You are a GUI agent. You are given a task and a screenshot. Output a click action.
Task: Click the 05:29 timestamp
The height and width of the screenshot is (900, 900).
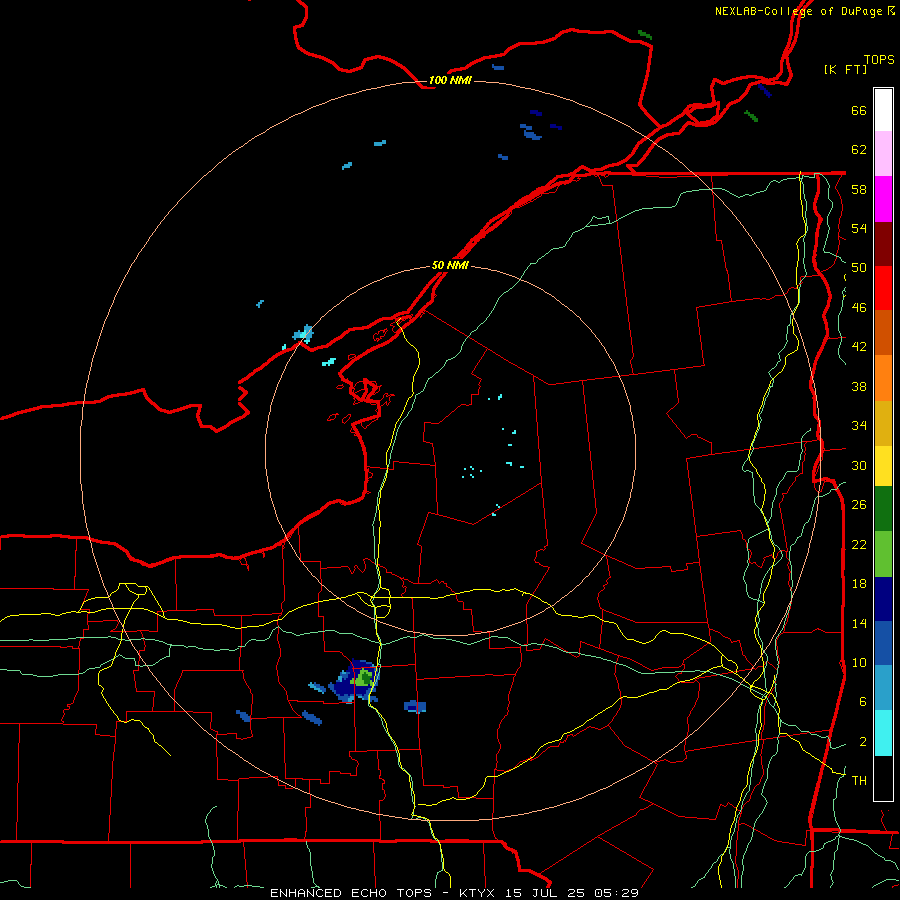[x=616, y=893]
